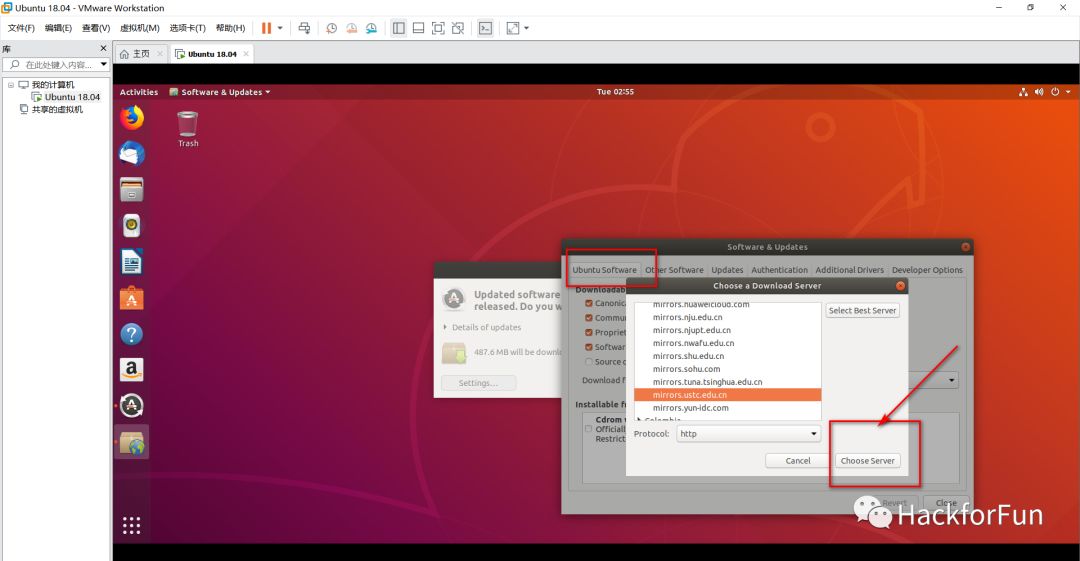Open the Amazon icon in the dock
This screenshot has height=561, width=1080.
point(132,370)
